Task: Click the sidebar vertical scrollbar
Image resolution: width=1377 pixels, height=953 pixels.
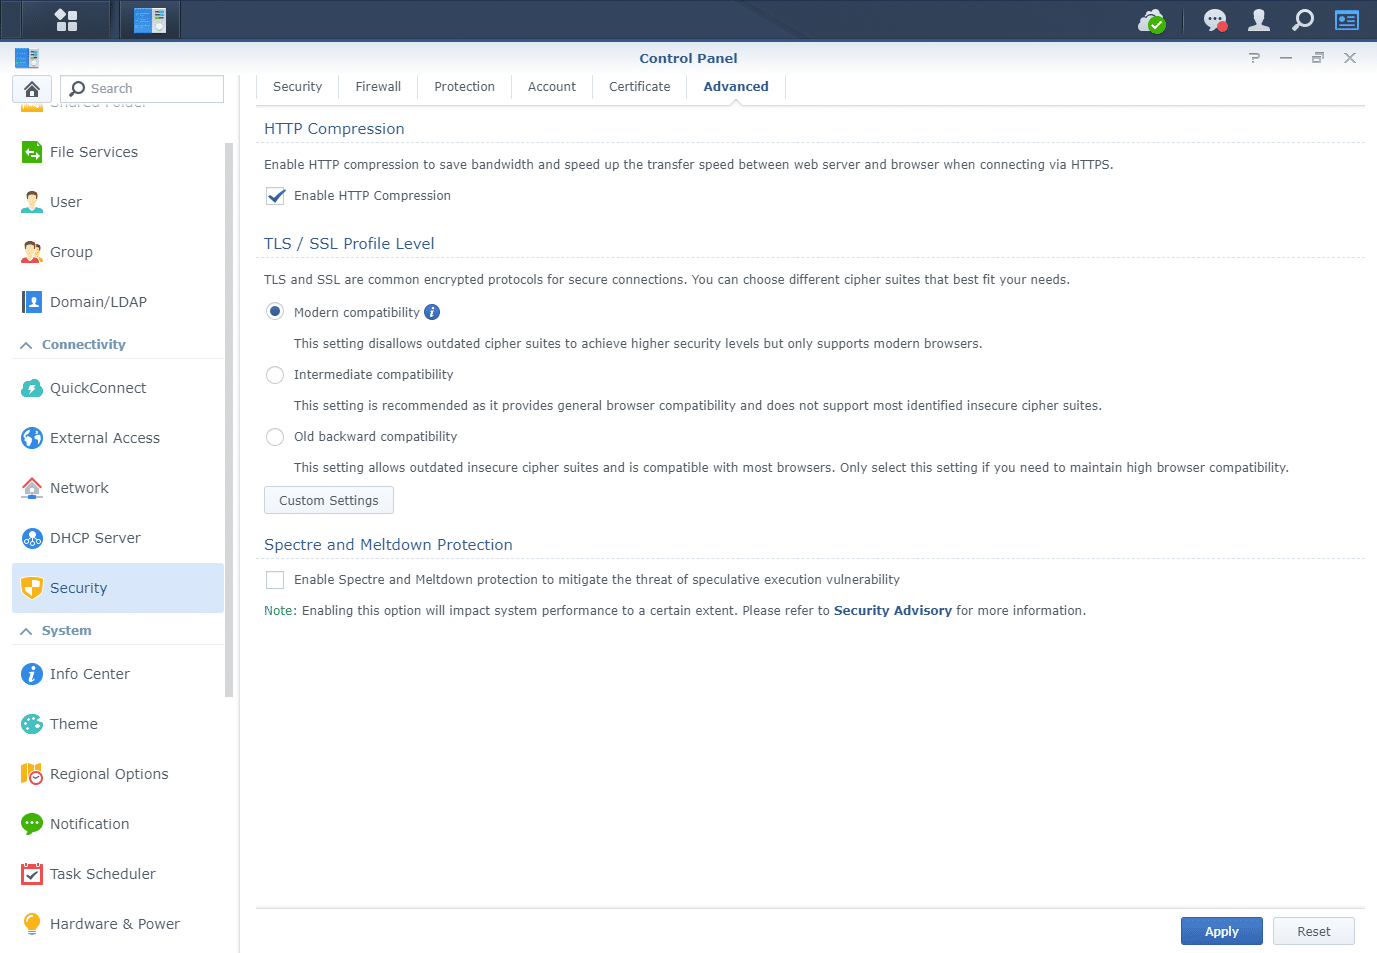Action: pyautogui.click(x=229, y=420)
